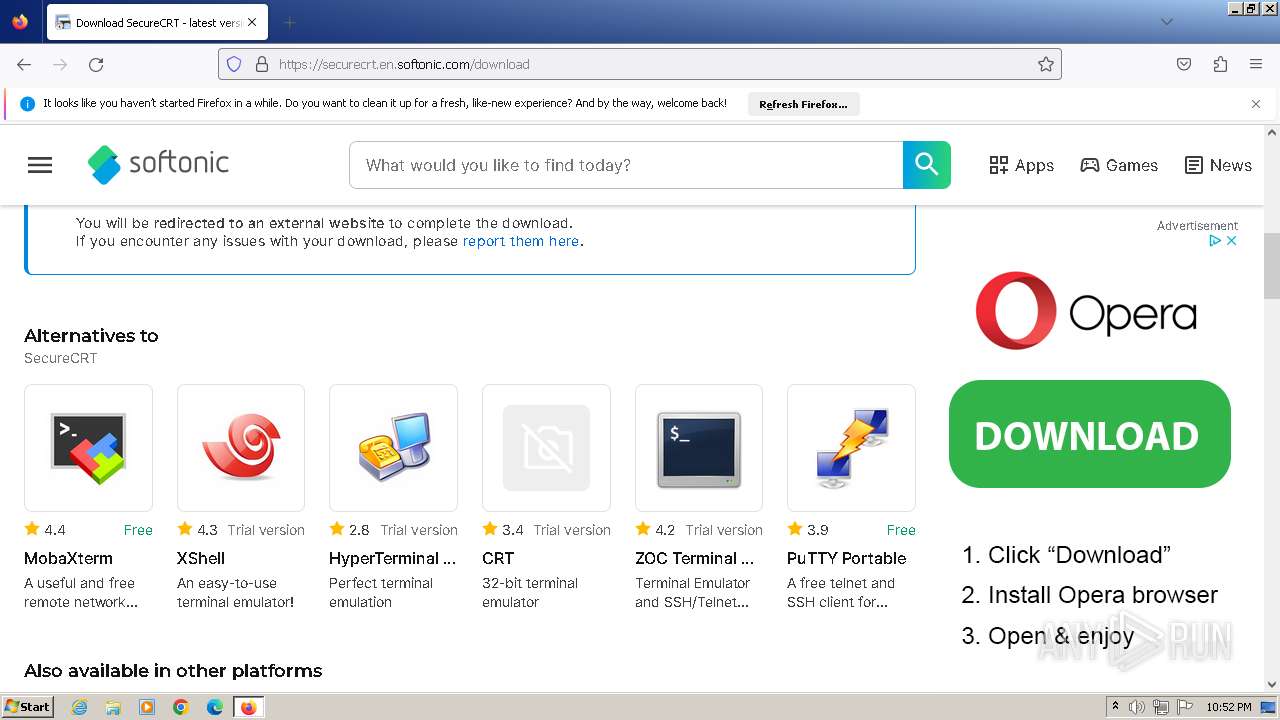Show site security padlock info
Viewport: 1280px width, 720px height.
click(262, 64)
